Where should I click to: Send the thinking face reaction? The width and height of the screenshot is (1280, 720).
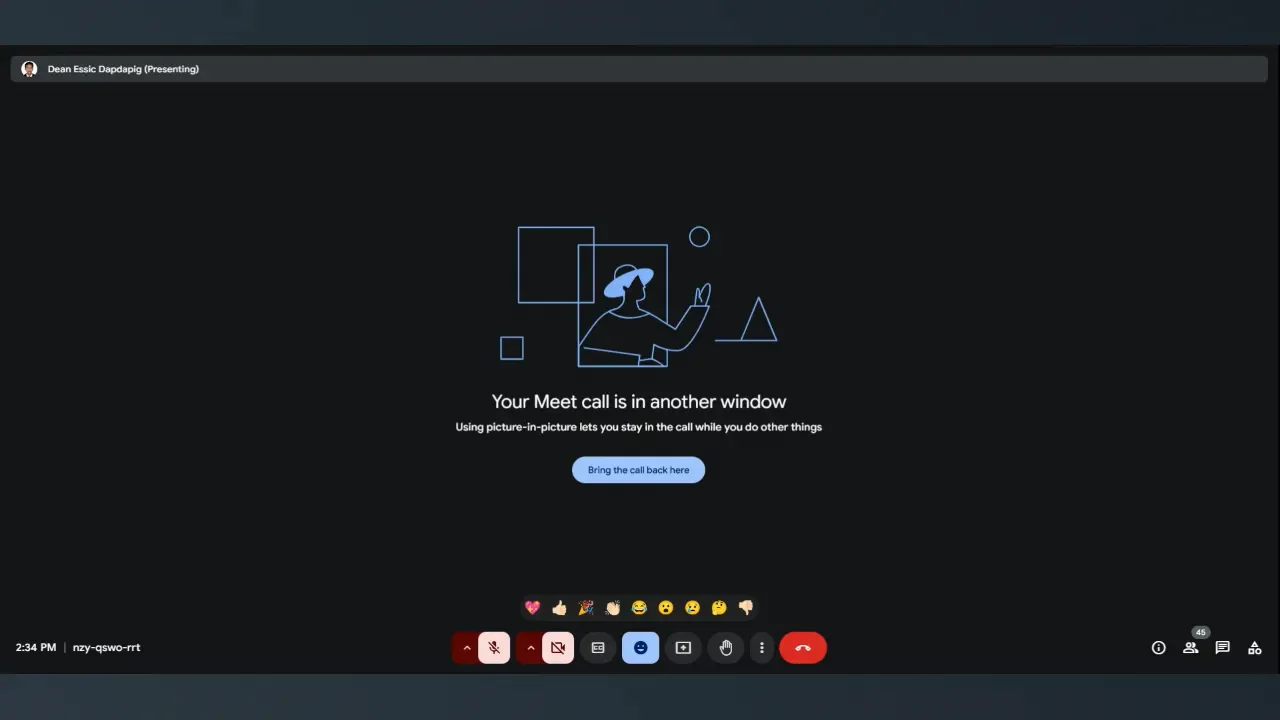(719, 608)
